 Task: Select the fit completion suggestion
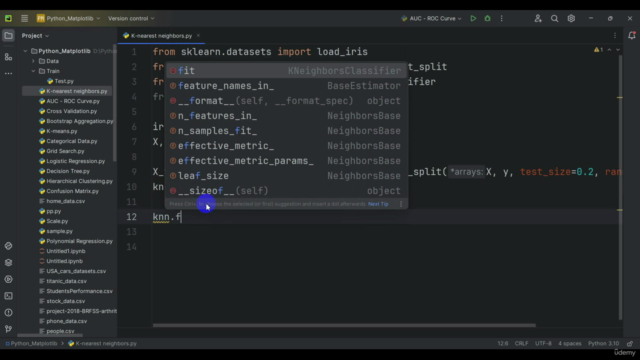pyautogui.click(x=286, y=71)
